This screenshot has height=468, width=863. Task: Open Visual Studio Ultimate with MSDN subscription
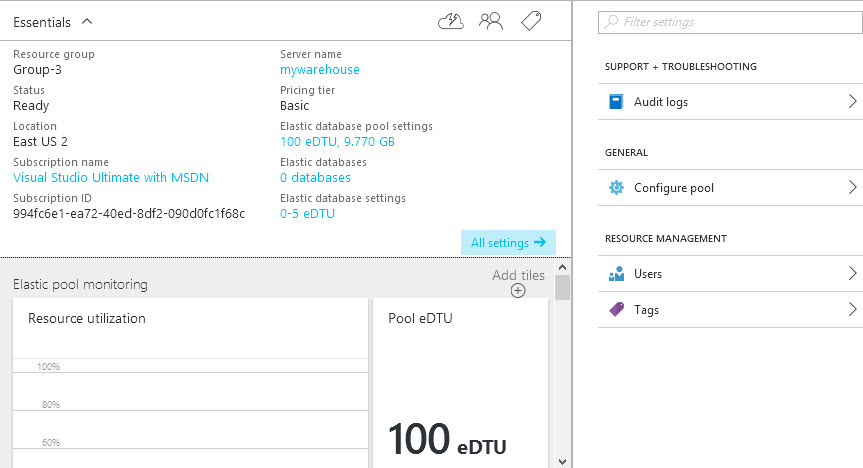111,178
